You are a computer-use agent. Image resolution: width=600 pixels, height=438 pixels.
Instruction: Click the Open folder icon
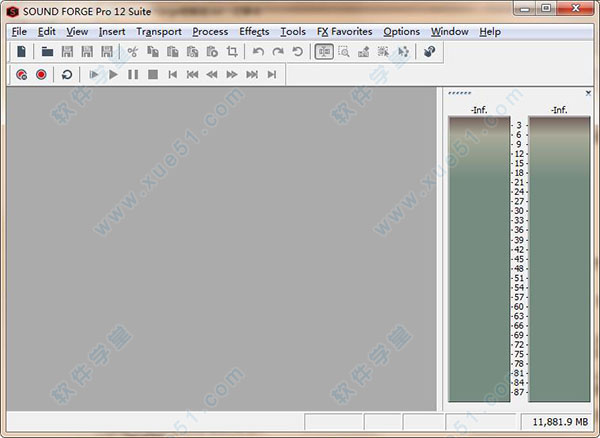point(47,52)
